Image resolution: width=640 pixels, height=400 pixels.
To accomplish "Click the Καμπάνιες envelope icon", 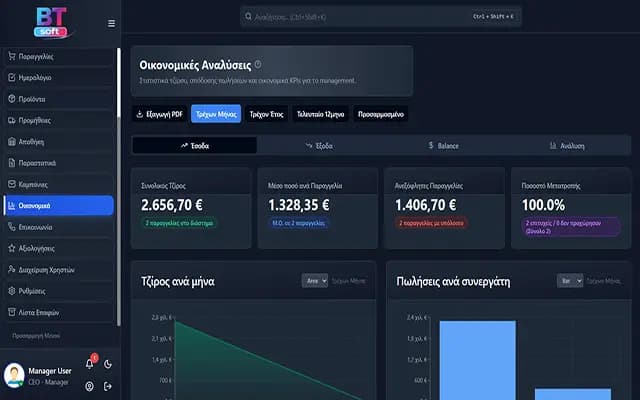I will click(x=12, y=184).
